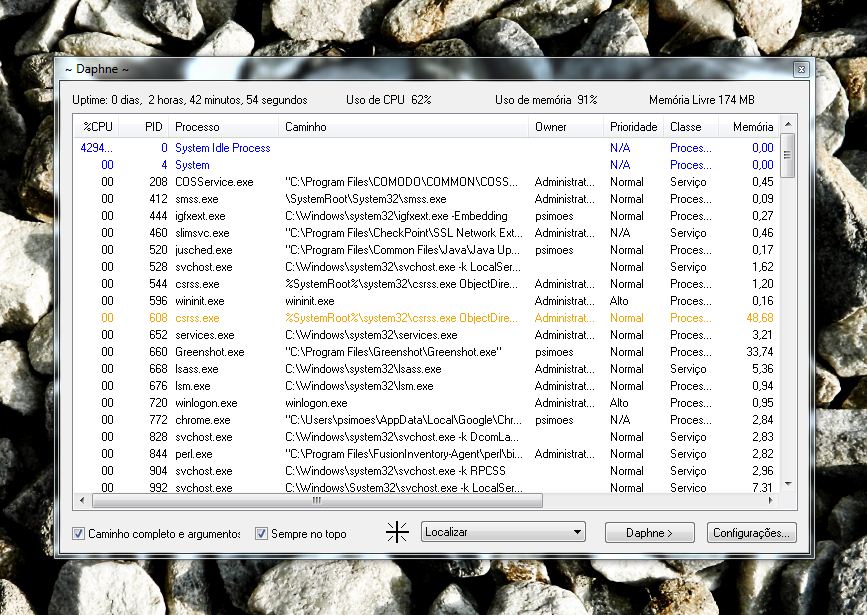Click psimoes owner of chrome.exe
Viewport: 867px width, 615px height.
554,420
